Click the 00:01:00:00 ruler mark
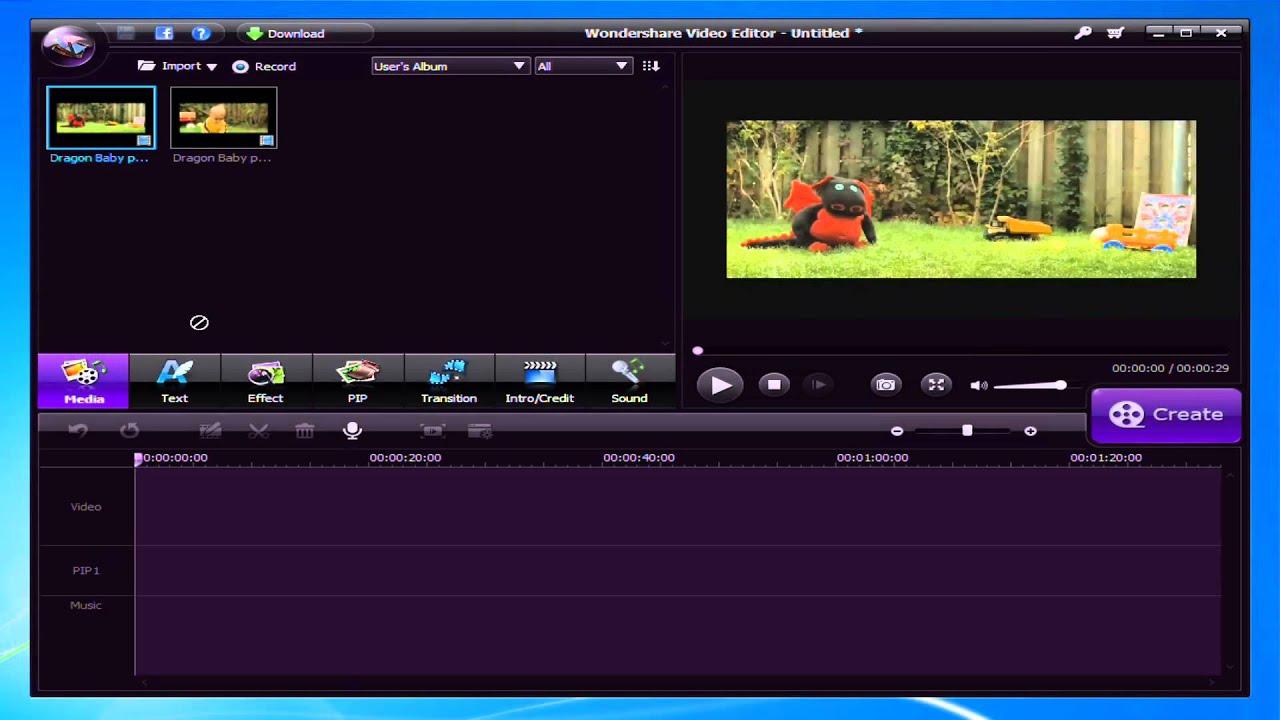Screen dimensions: 1280x720 872,457
